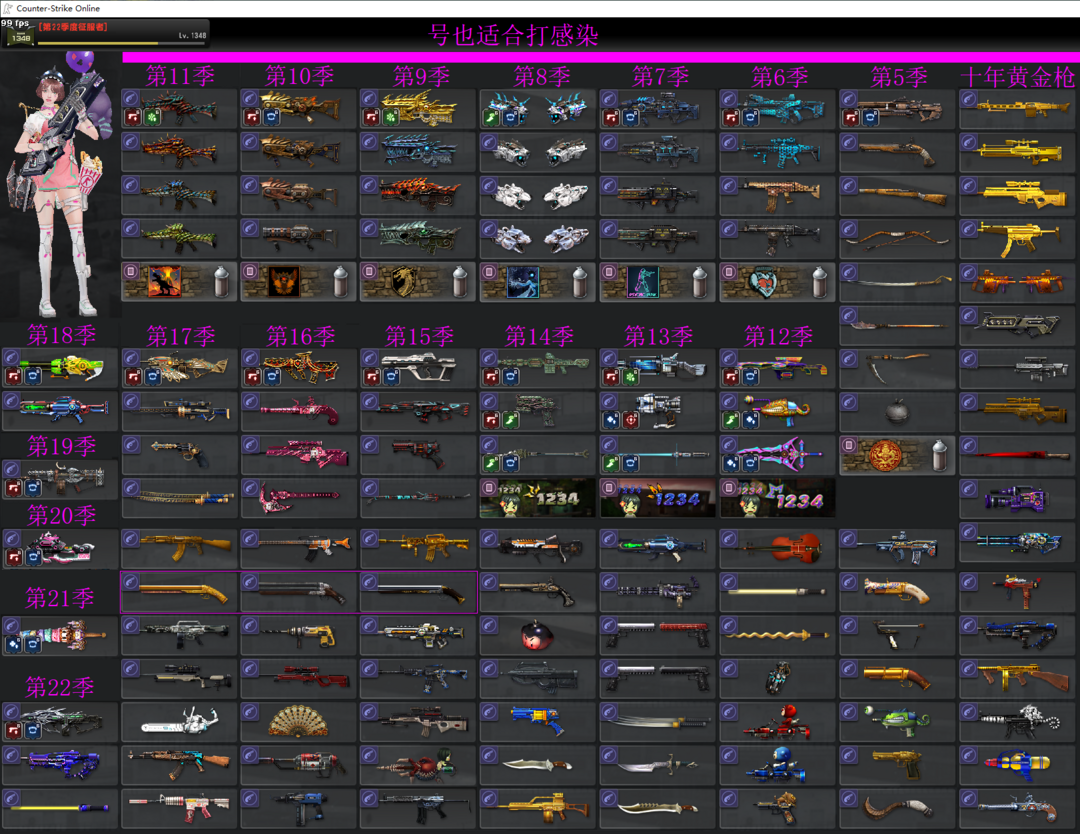Select the octopus tentacle weapon with girl
Image resolution: width=1080 pixels, height=834 pixels.
coord(417,765)
